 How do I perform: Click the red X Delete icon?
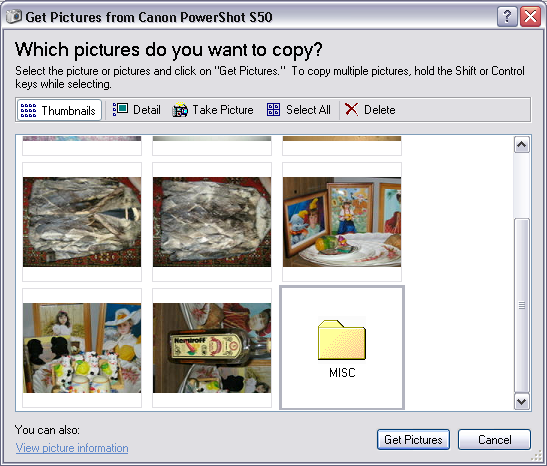tap(351, 110)
